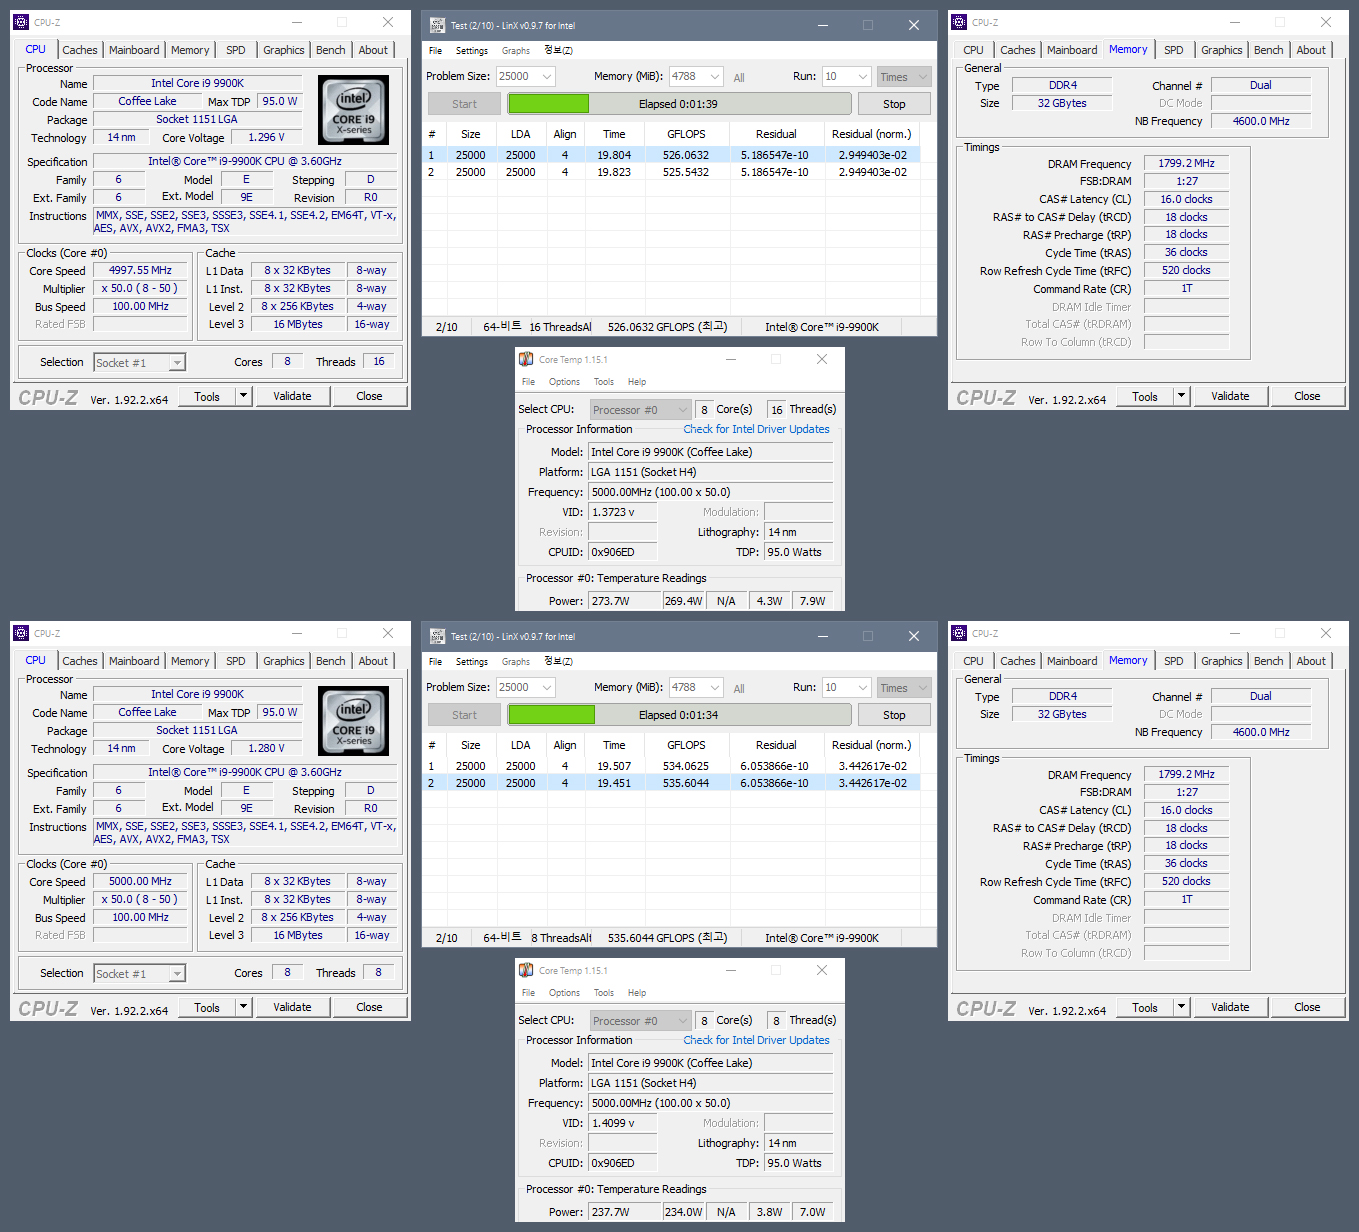Open the Options menu in the 16-thread Core Temp window

pos(564,382)
